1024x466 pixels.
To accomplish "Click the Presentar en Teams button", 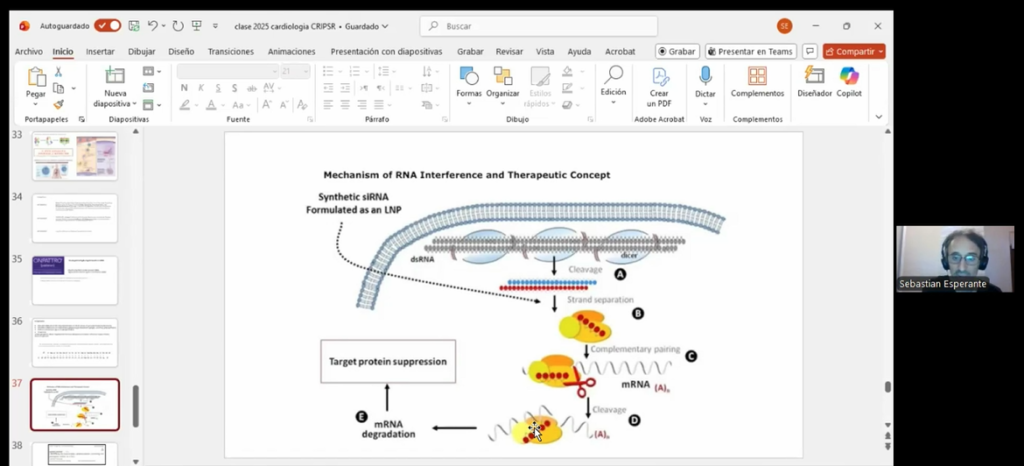I will click(750, 51).
